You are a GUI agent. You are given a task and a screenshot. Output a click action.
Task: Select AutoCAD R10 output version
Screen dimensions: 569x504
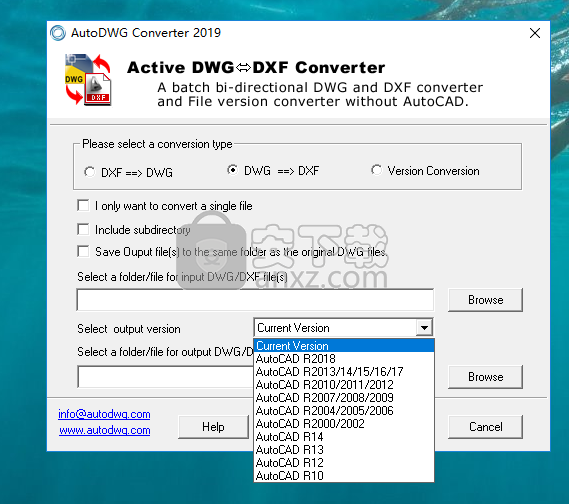pos(344,476)
